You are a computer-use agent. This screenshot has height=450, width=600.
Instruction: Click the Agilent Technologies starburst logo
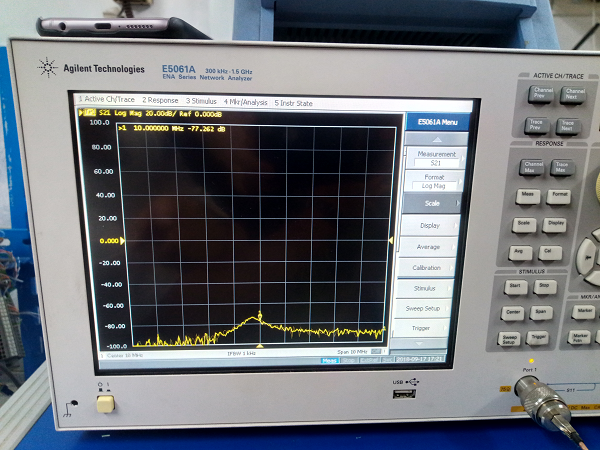(x=48, y=67)
